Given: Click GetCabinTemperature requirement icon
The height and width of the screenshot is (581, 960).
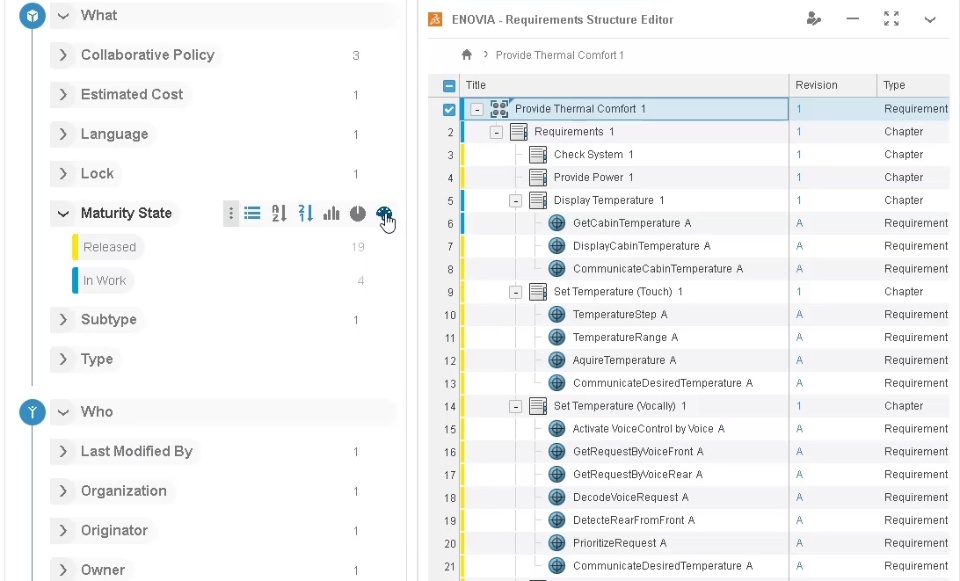Looking at the screenshot, I should pyautogui.click(x=557, y=223).
